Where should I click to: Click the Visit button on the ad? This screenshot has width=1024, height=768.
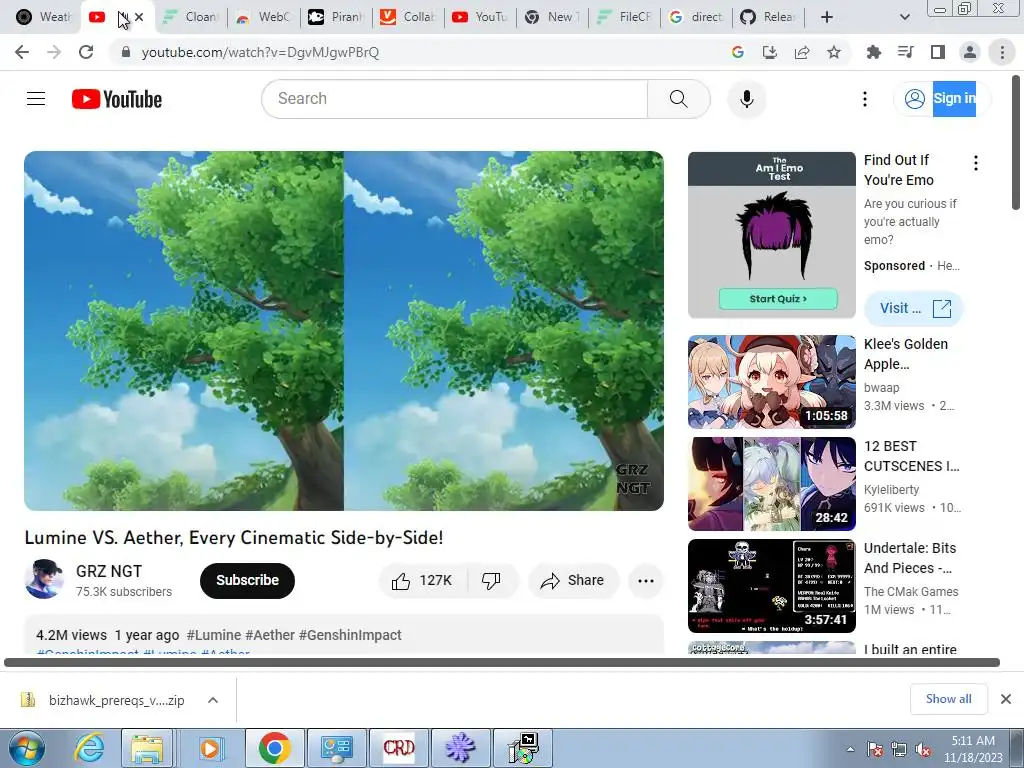click(x=914, y=308)
